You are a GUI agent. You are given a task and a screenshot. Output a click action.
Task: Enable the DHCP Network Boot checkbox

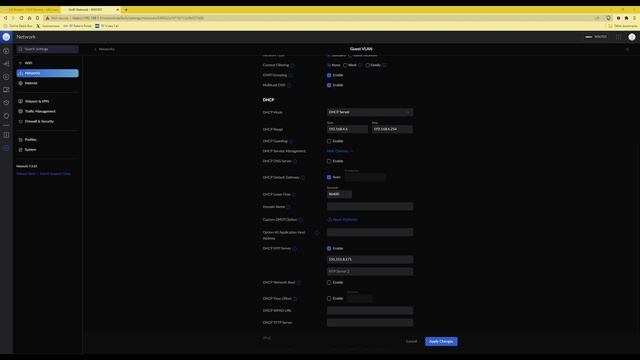(329, 282)
